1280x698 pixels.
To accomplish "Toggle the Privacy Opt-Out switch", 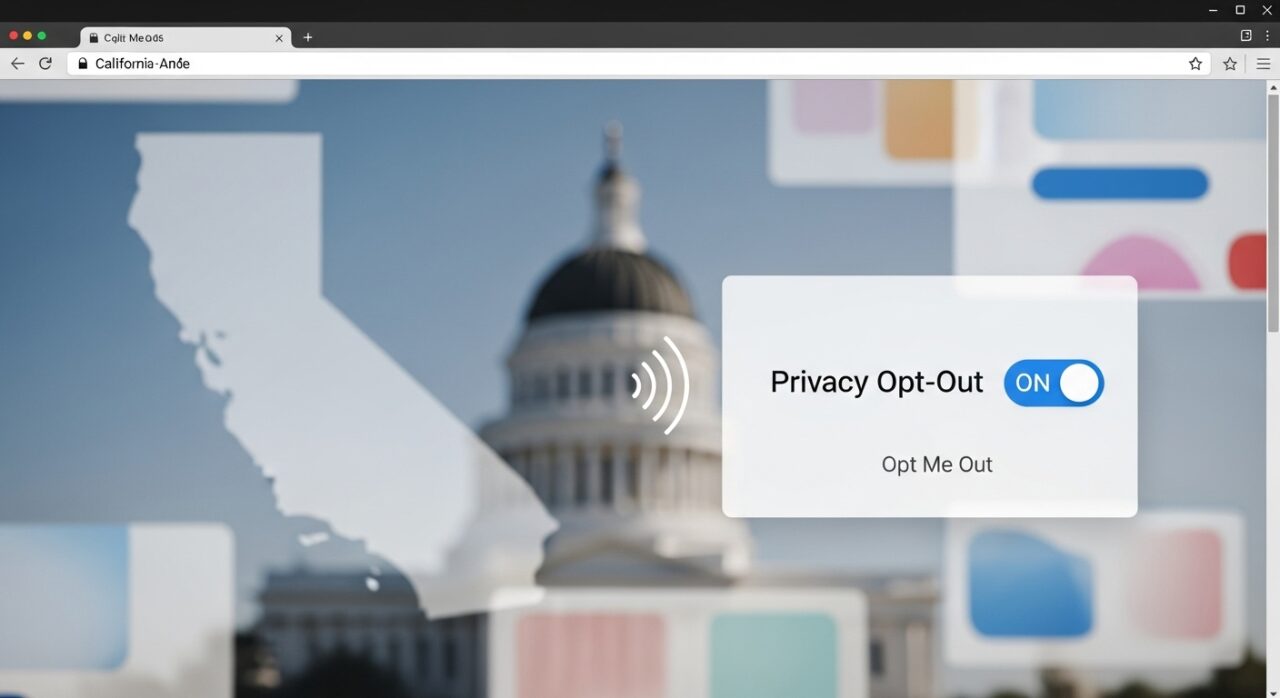I will [x=1054, y=383].
